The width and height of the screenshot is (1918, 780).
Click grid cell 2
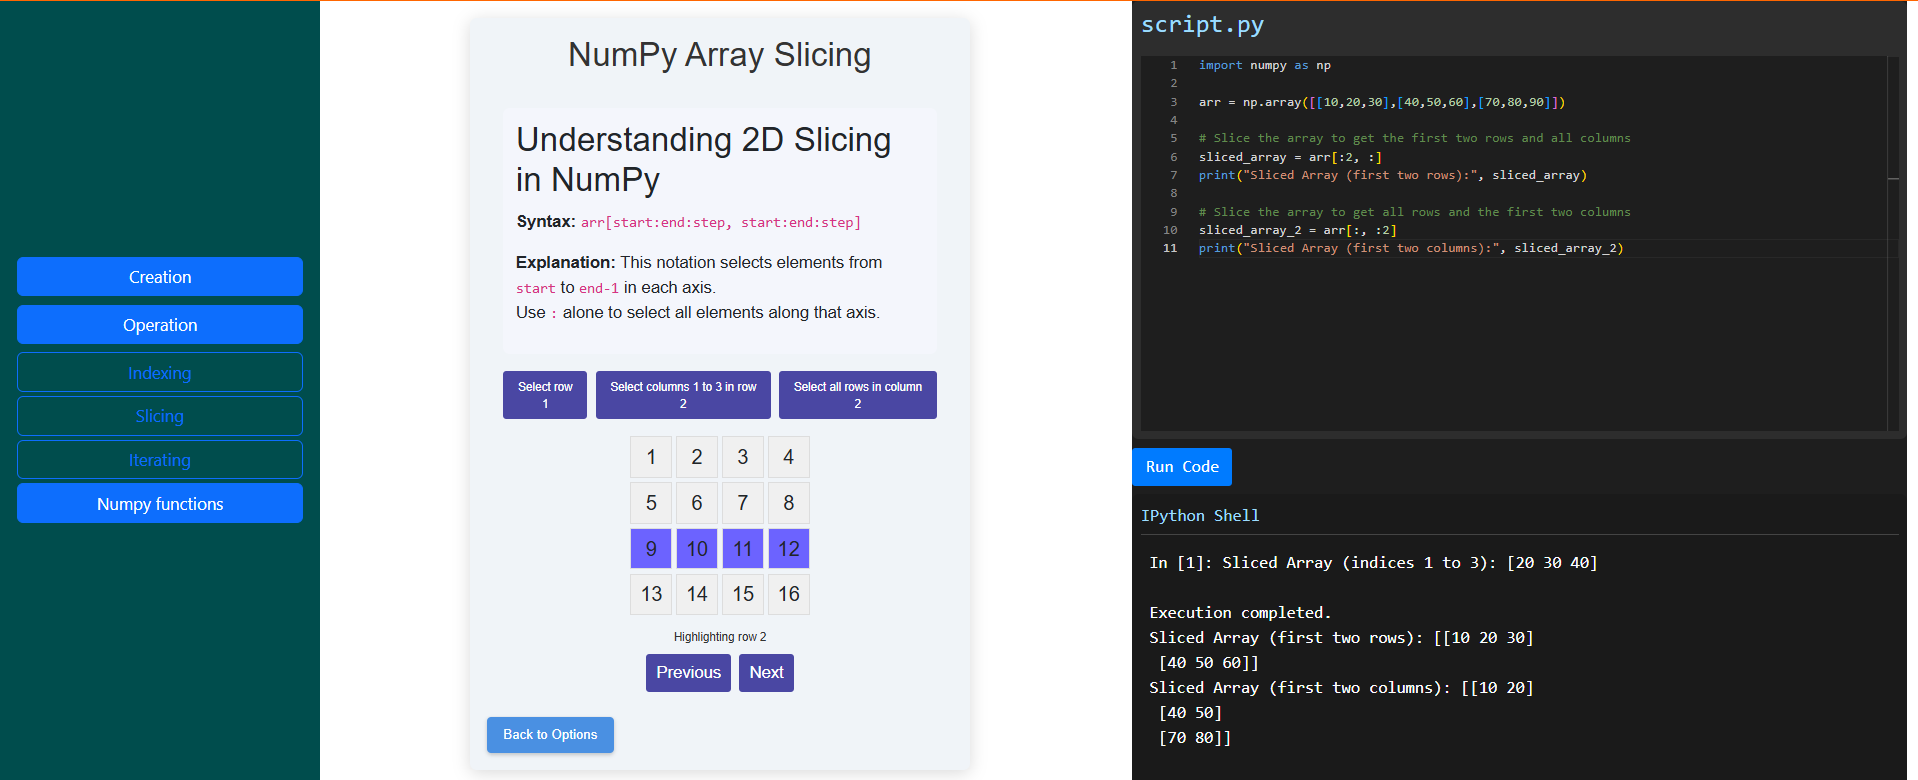(697, 457)
